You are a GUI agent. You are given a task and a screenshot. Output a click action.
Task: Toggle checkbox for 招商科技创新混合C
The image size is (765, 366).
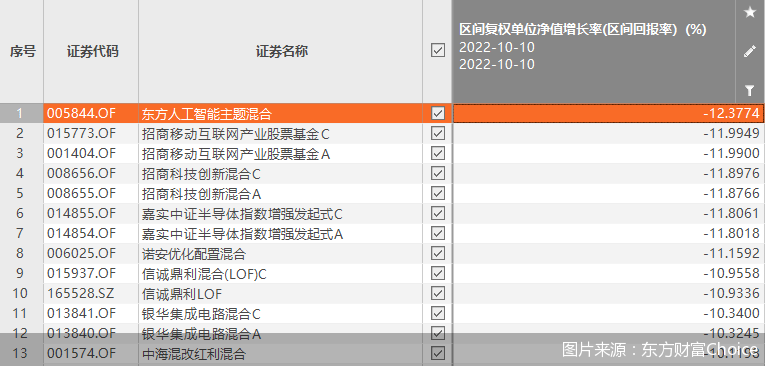438,173
